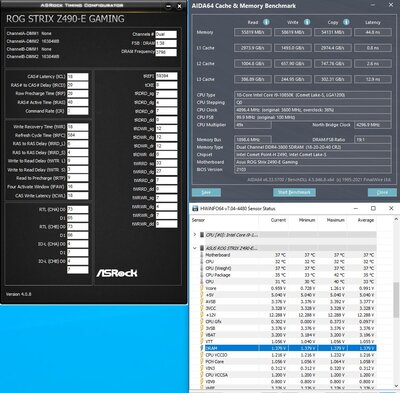
Task: Click the chip icon of CPU [#0] node
Action: point(202,235)
